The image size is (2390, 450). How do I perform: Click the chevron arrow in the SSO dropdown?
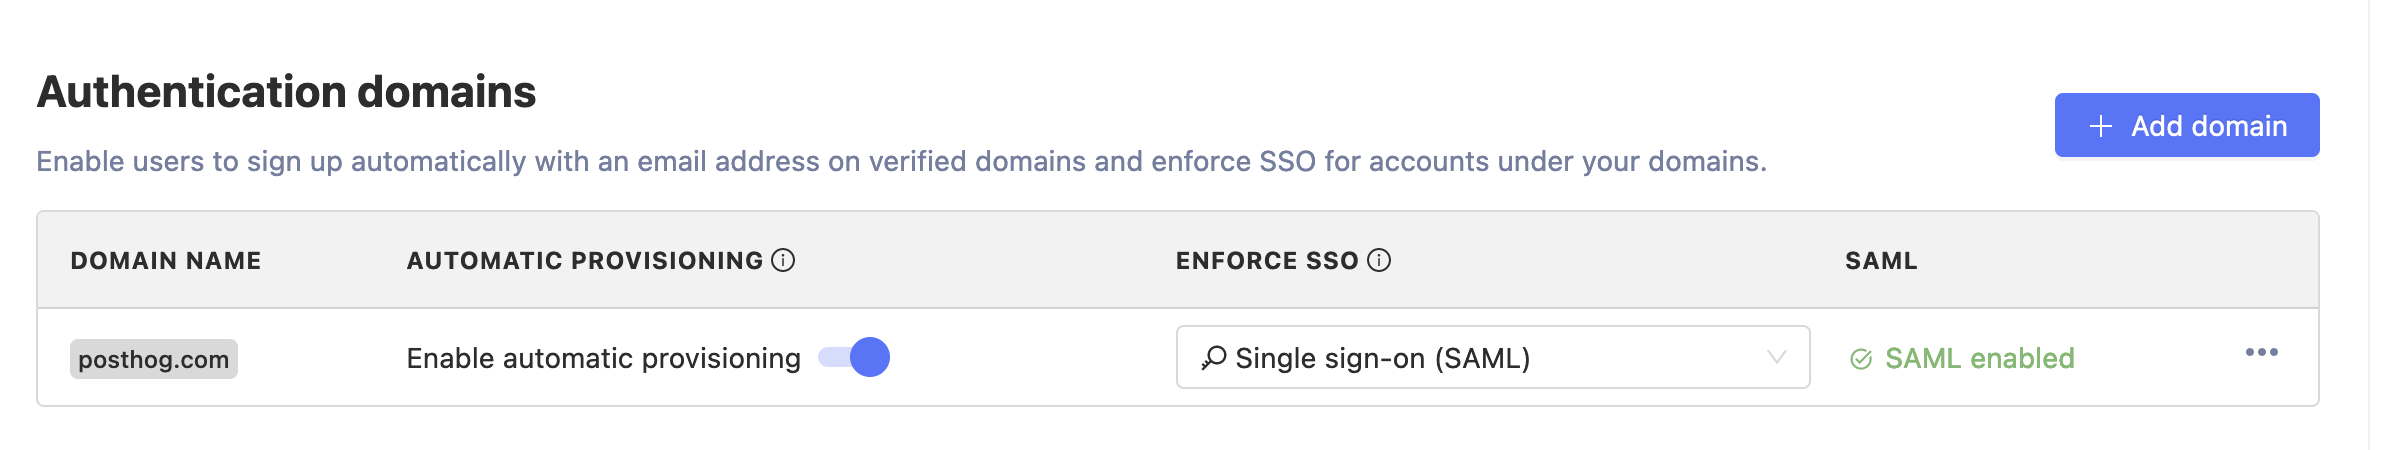1776,358
